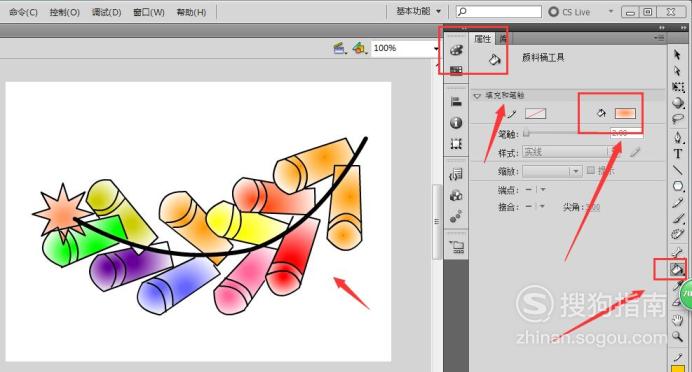
Task: Open the Color palette panel icon
Action: [456, 49]
